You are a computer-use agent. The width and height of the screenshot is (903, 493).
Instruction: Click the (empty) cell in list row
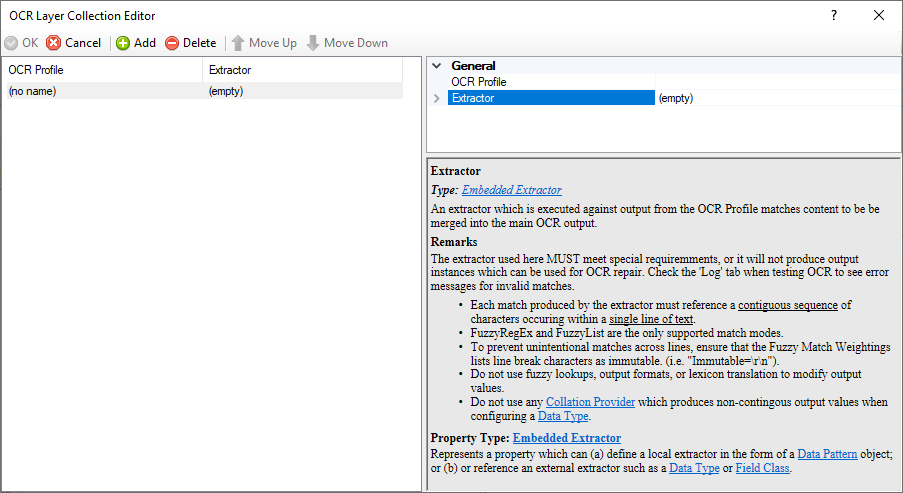[226, 91]
